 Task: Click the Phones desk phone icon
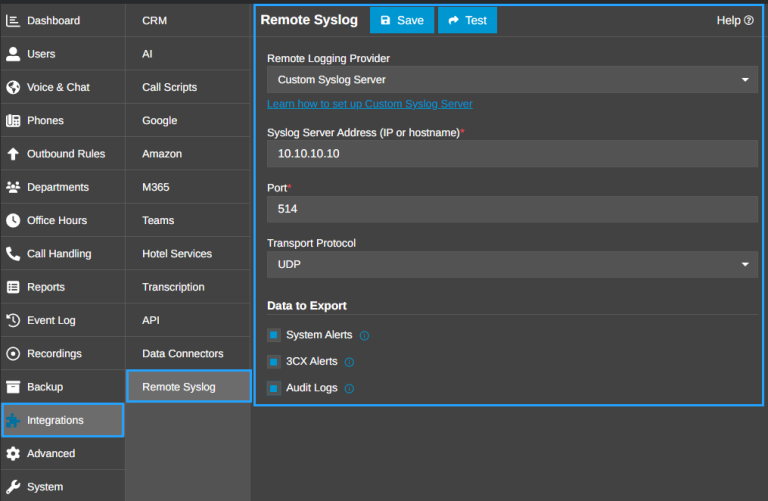click(x=13, y=120)
